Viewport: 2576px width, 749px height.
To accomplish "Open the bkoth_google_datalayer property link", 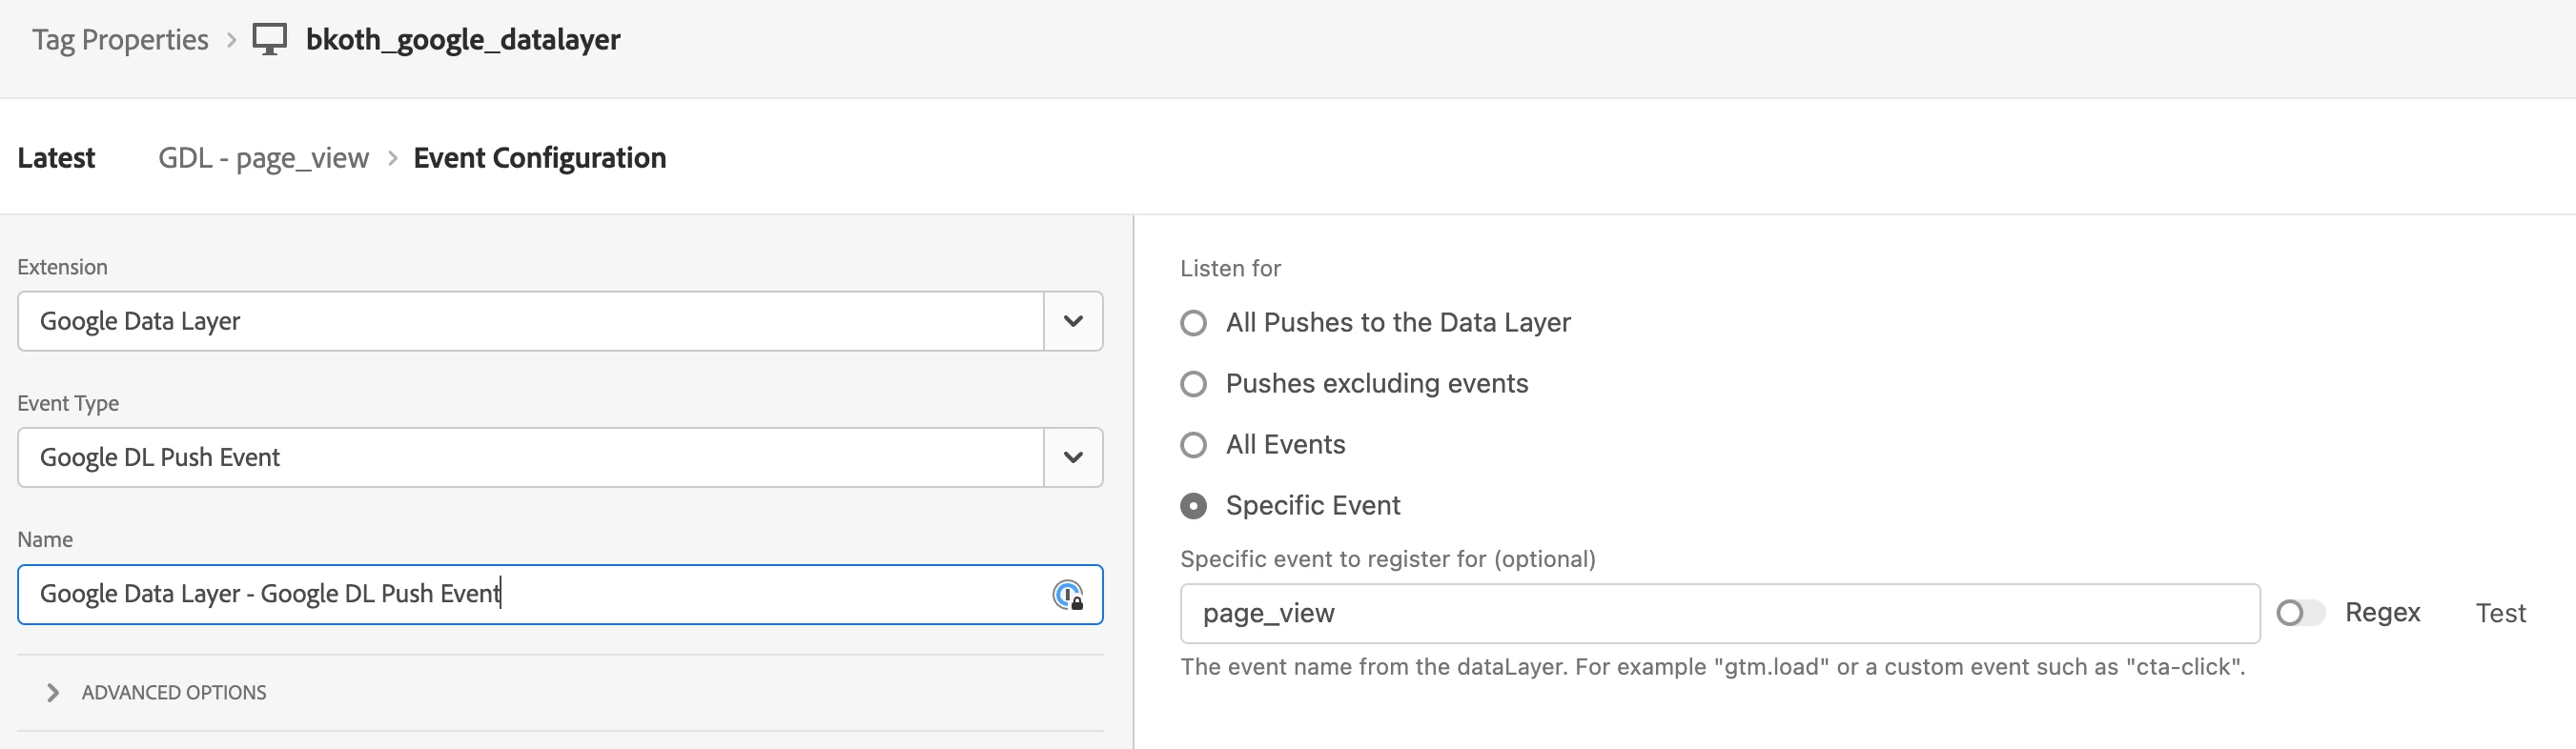I will [x=462, y=40].
